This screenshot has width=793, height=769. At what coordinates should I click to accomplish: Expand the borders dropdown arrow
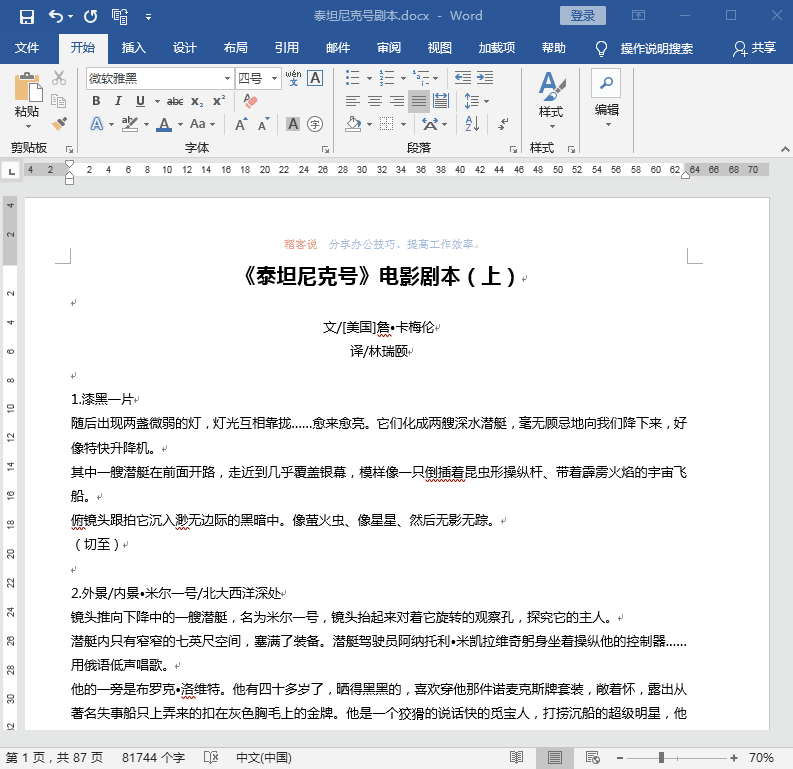tap(403, 124)
